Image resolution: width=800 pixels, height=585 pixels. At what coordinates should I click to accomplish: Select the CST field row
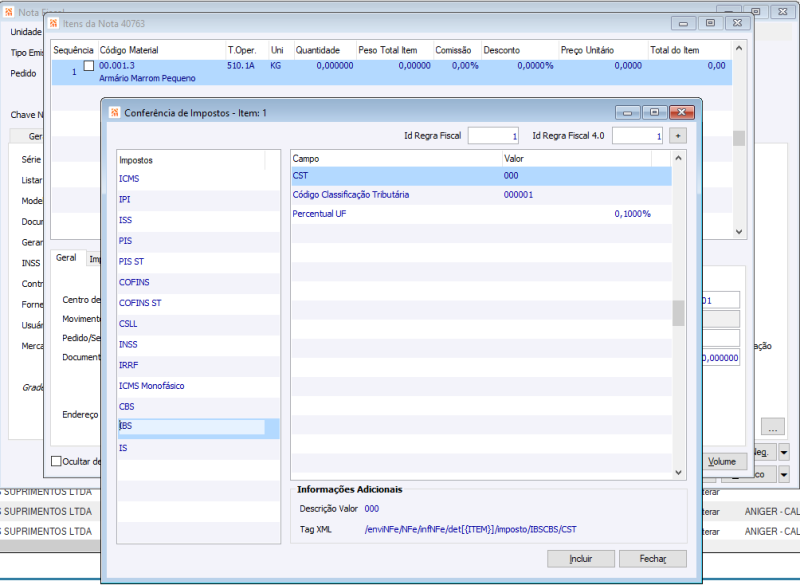(x=481, y=176)
